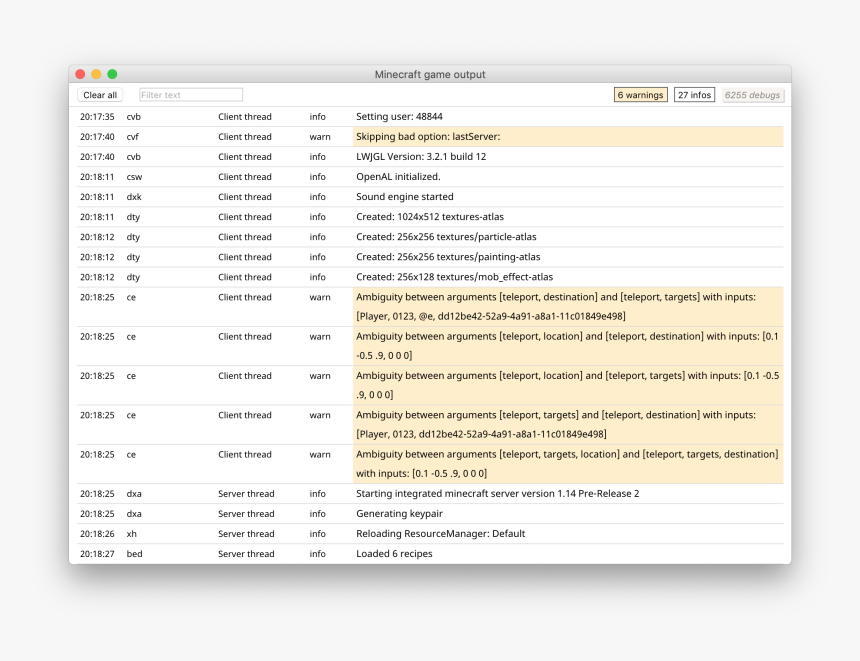The height and width of the screenshot is (661, 860).
Task: Click the Minecraft game output title bar
Action: [x=428, y=73]
